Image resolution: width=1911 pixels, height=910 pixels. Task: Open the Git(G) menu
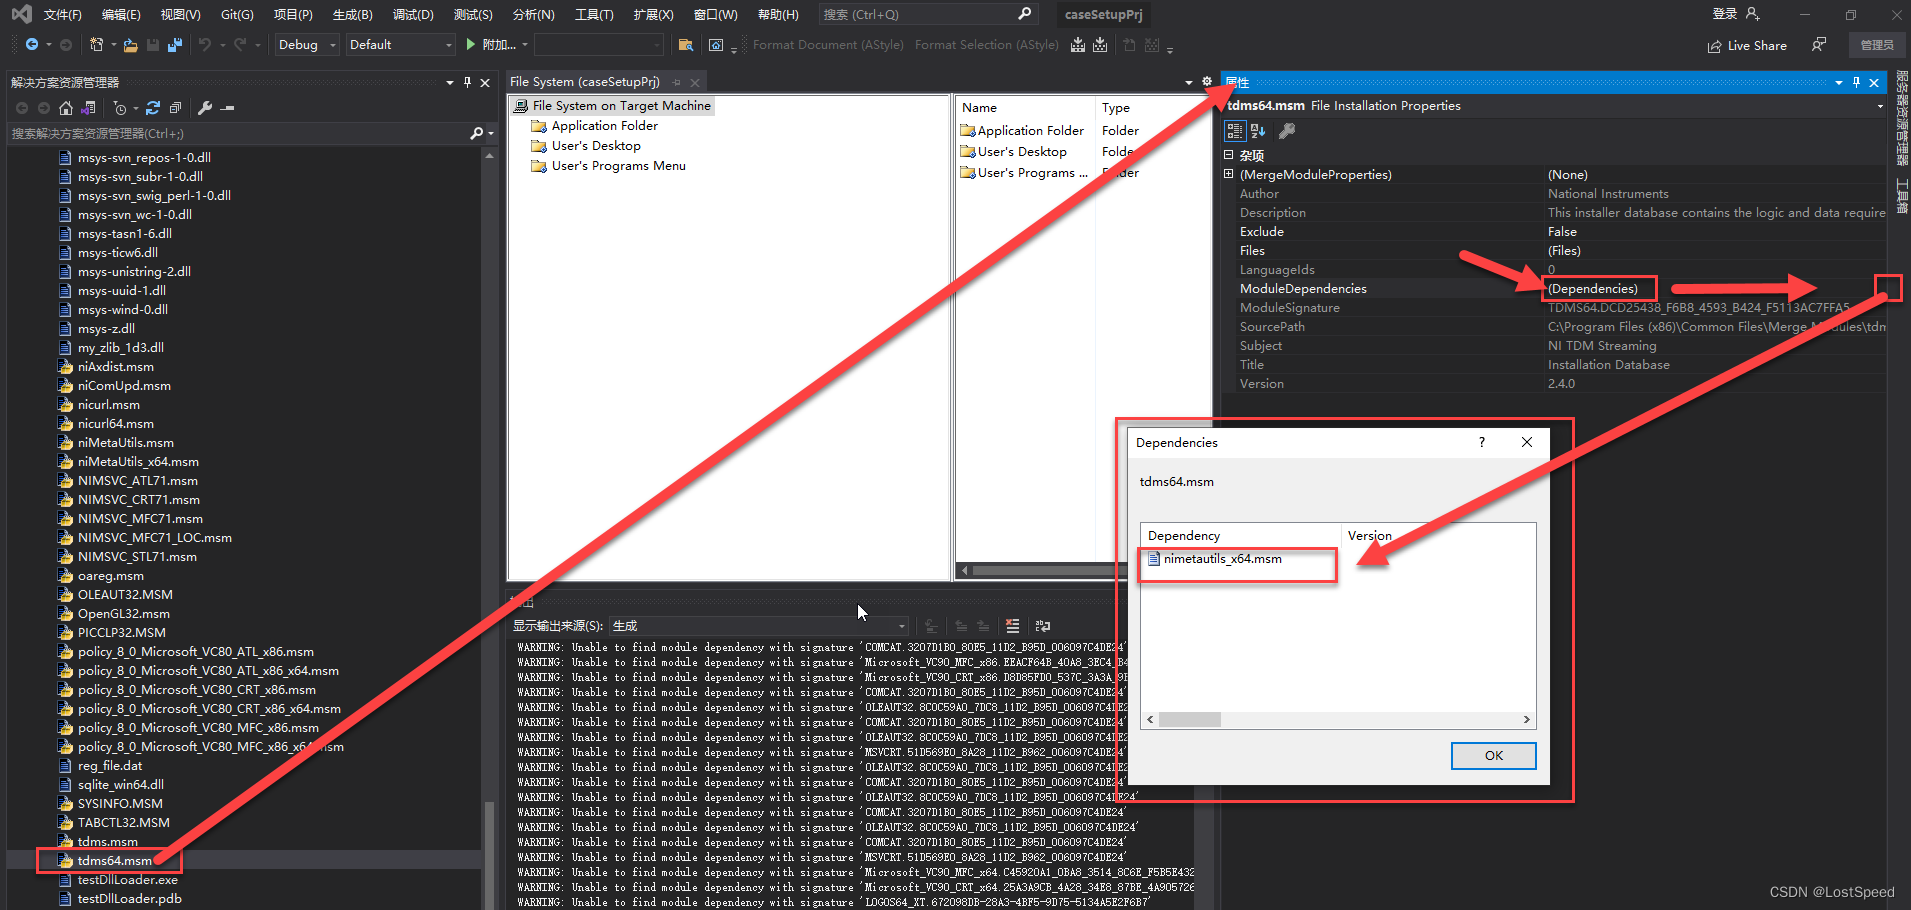coord(237,14)
